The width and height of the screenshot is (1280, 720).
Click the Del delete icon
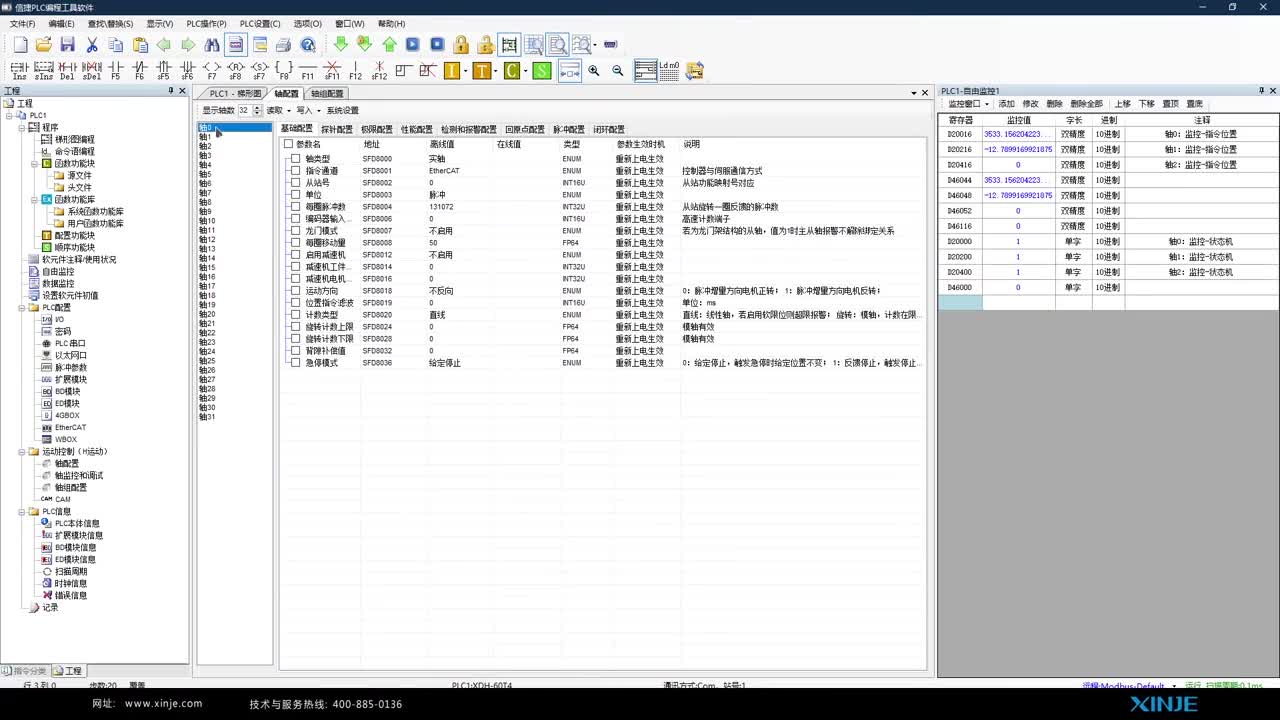click(x=67, y=70)
